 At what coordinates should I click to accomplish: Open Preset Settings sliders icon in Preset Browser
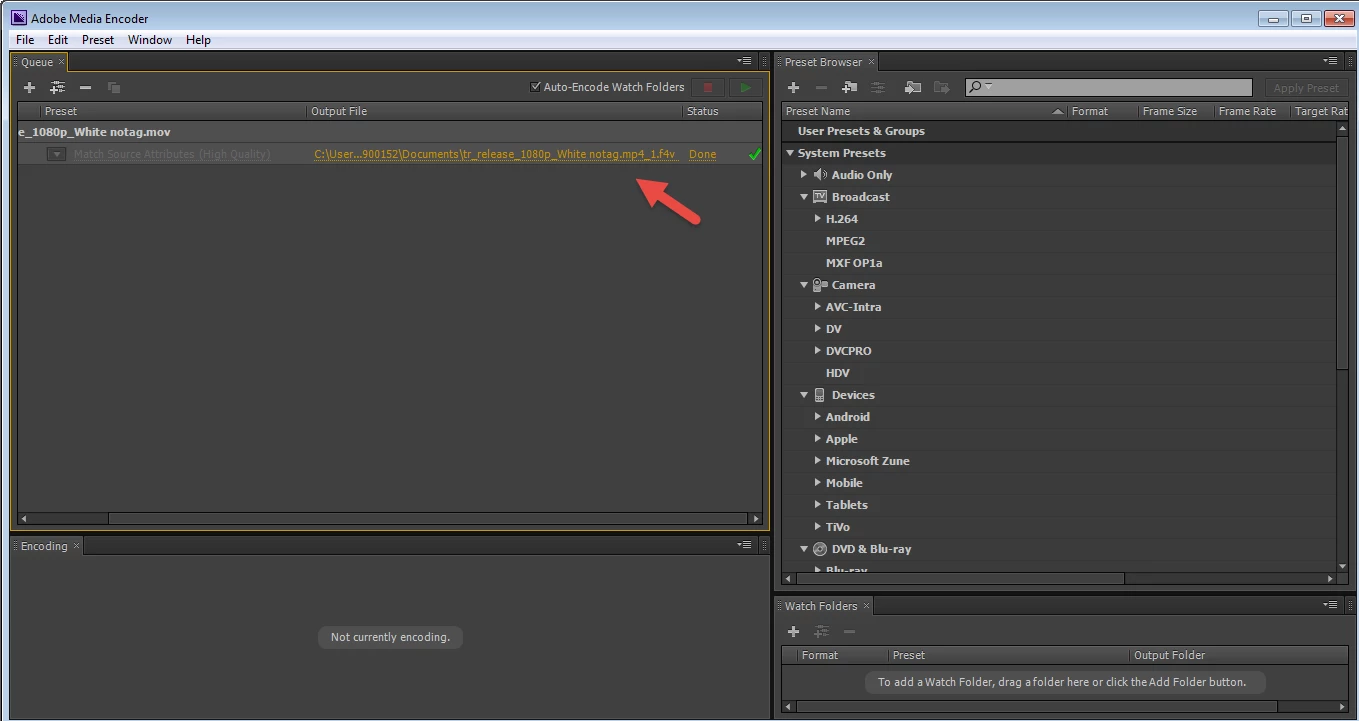click(x=878, y=88)
